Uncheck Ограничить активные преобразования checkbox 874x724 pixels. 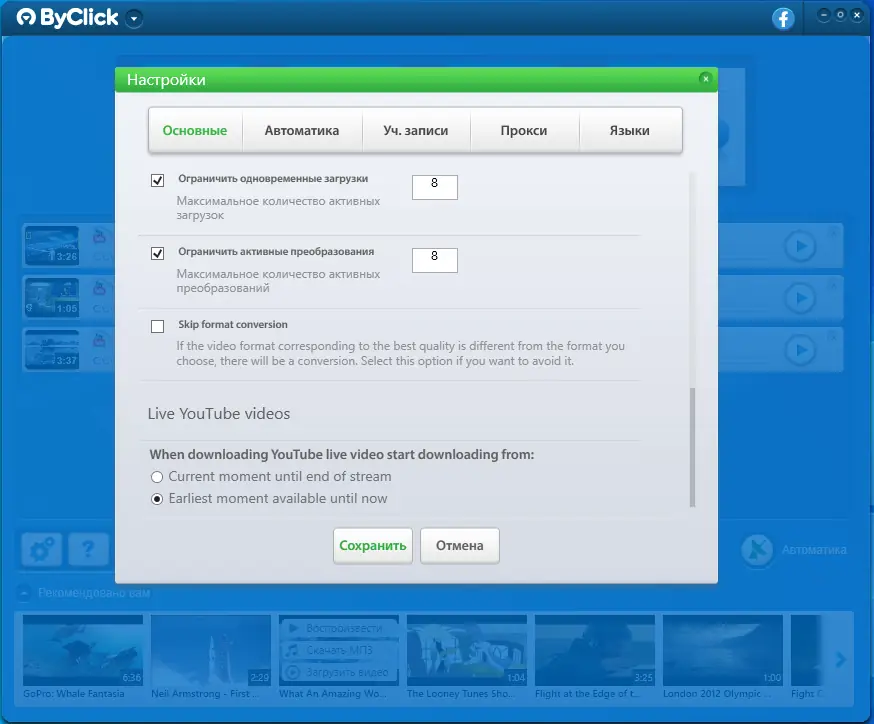coord(157,253)
